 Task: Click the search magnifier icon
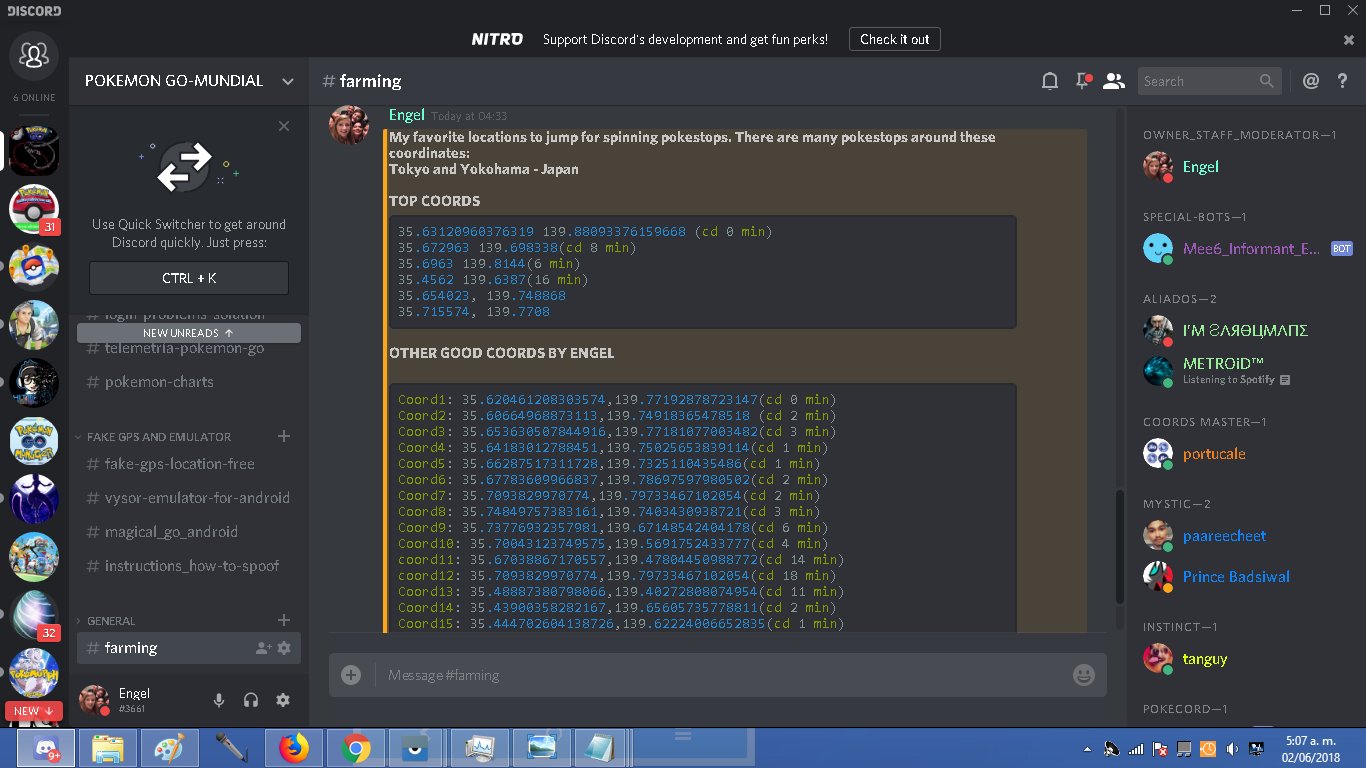1266,81
